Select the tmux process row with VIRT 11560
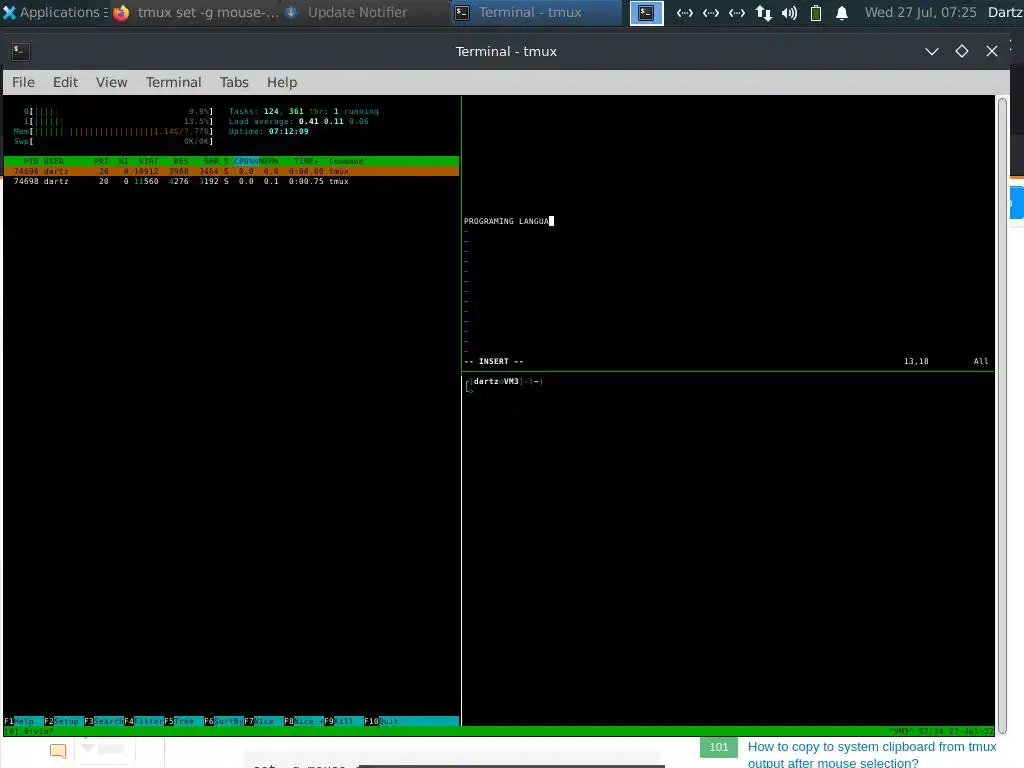Viewport: 1024px width, 768px height. pos(231,182)
